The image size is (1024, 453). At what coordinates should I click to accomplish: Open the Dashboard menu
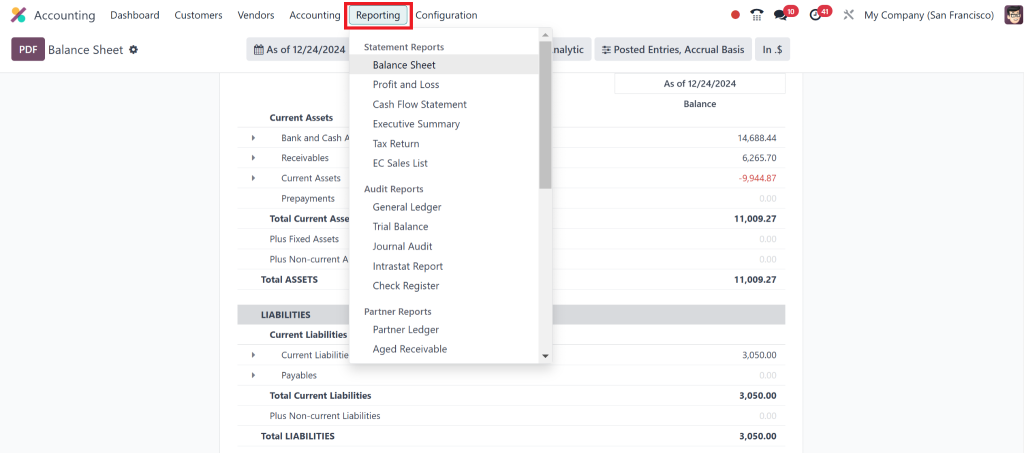[x=135, y=15]
